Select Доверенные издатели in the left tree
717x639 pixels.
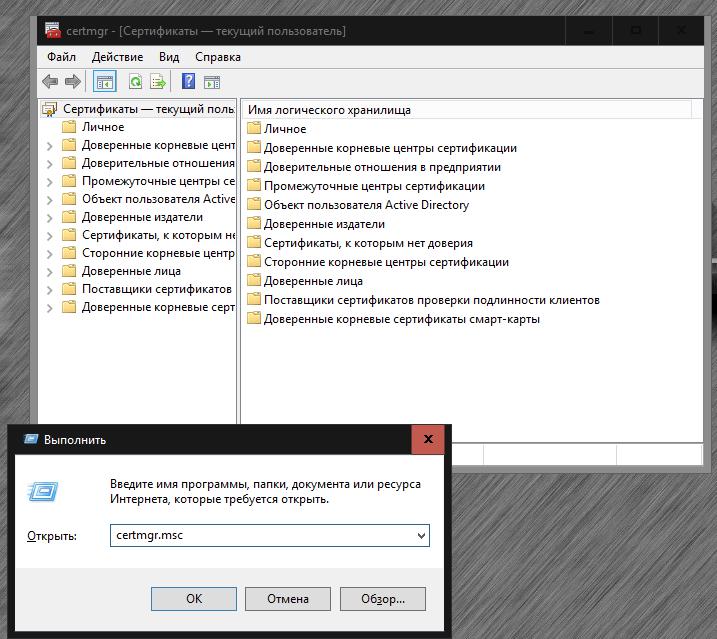click(x=142, y=217)
